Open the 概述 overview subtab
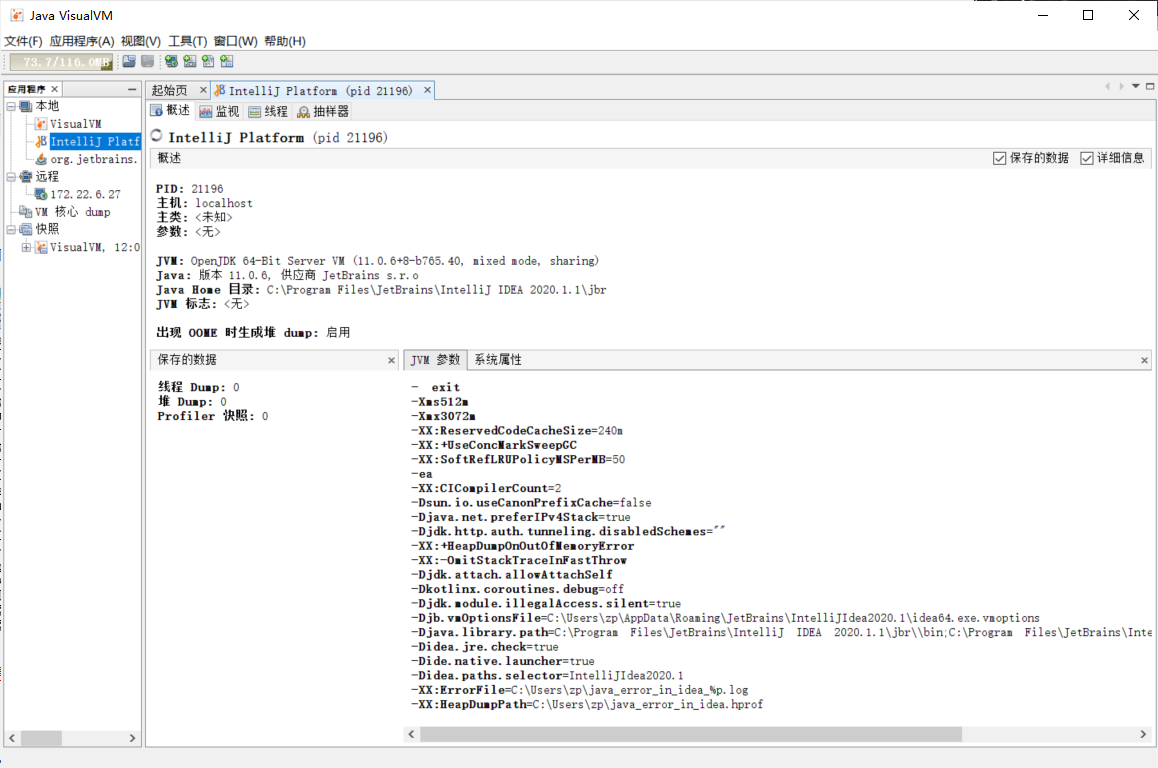This screenshot has height=768, width=1158. [x=171, y=111]
